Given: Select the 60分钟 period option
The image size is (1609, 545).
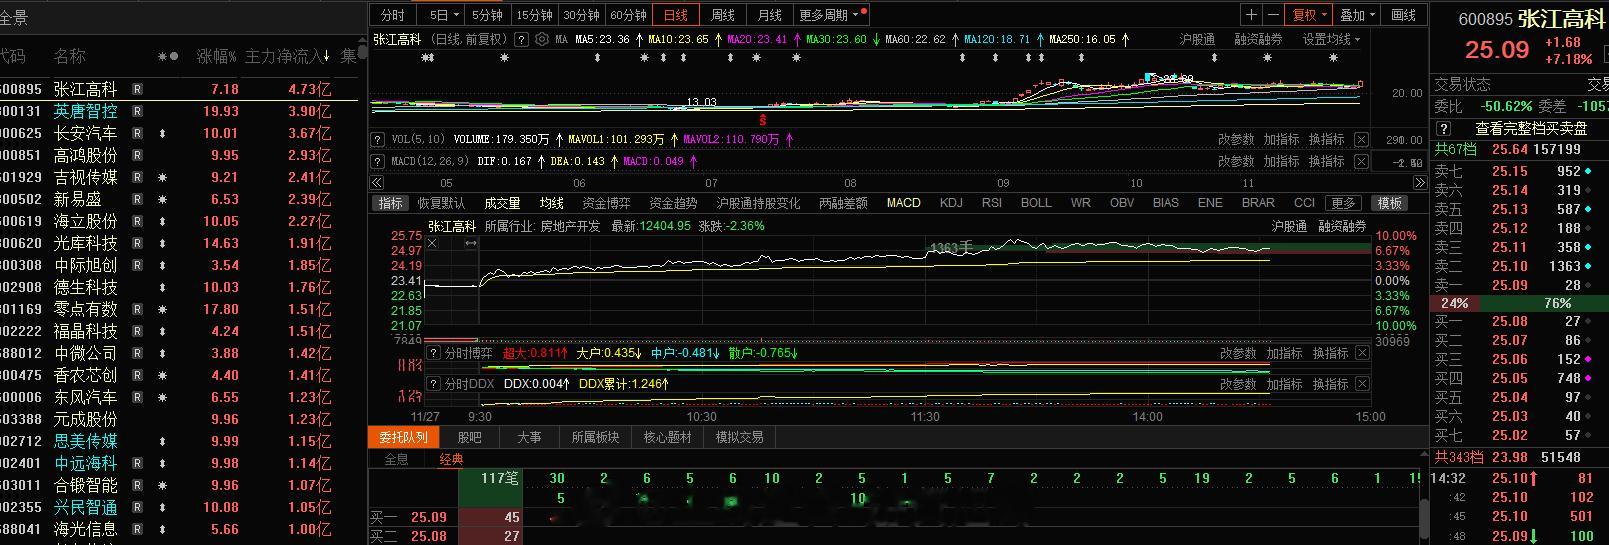Looking at the screenshot, I should [628, 15].
